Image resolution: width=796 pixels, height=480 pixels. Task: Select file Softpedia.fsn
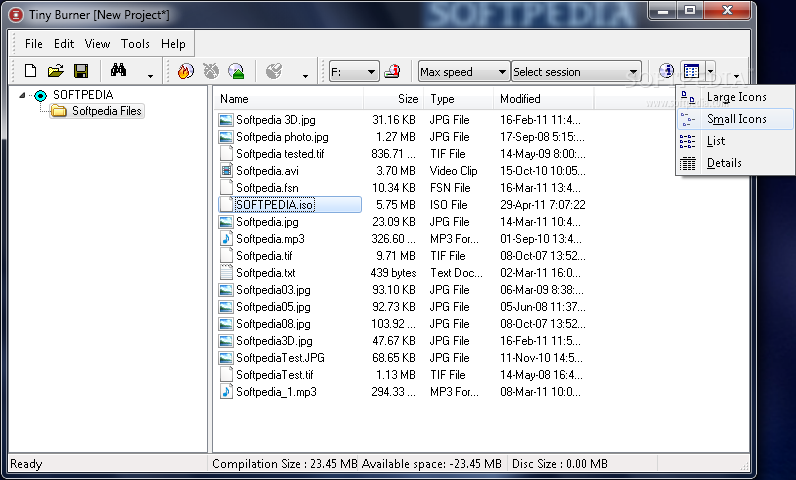click(267, 188)
